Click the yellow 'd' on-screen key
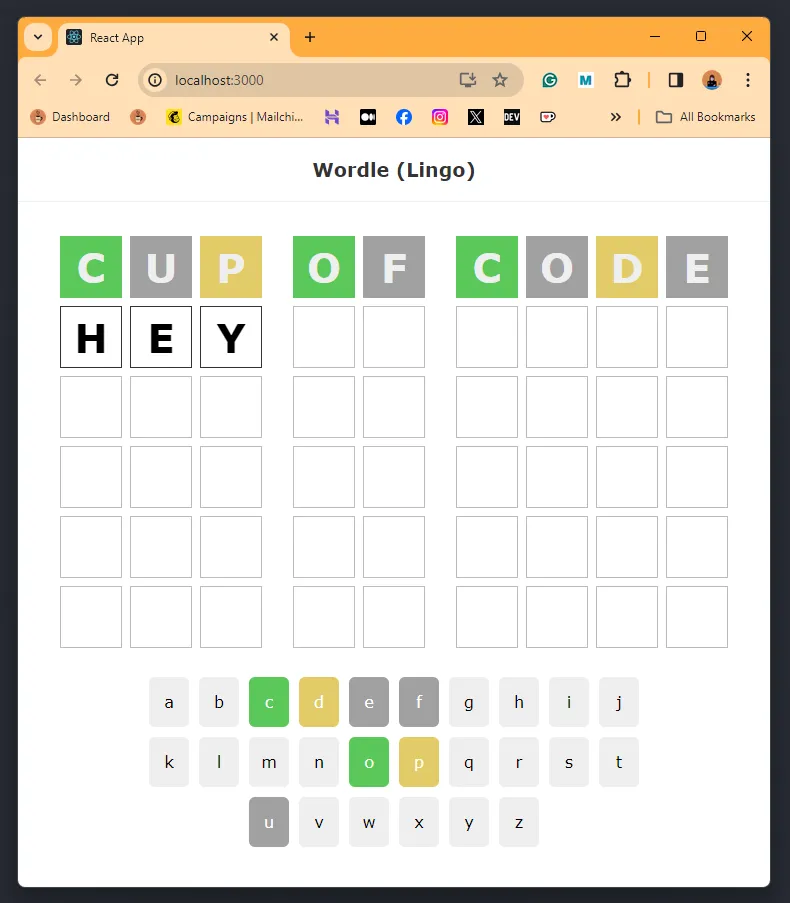Viewport: 790px width, 903px height. click(x=319, y=702)
